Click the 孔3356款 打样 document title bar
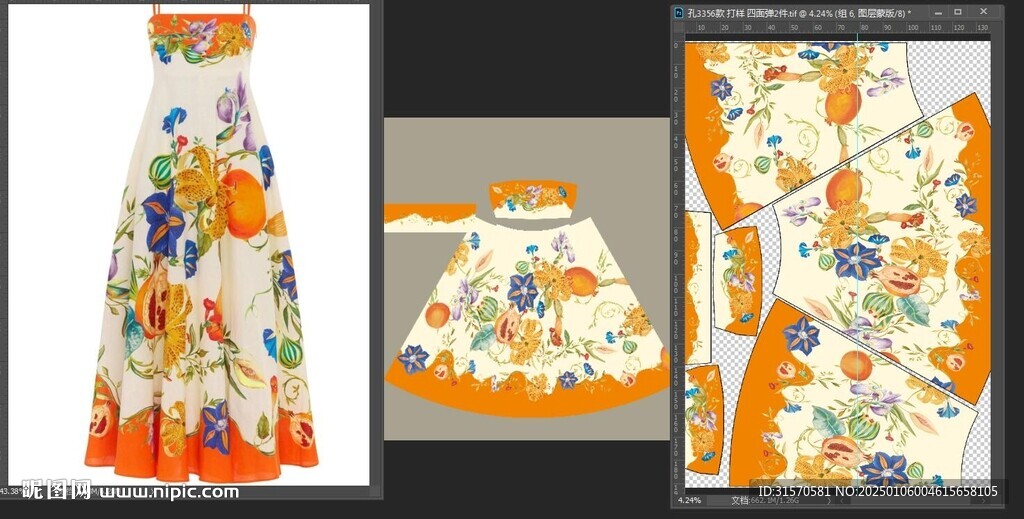This screenshot has height=519, width=1024. 800,12
